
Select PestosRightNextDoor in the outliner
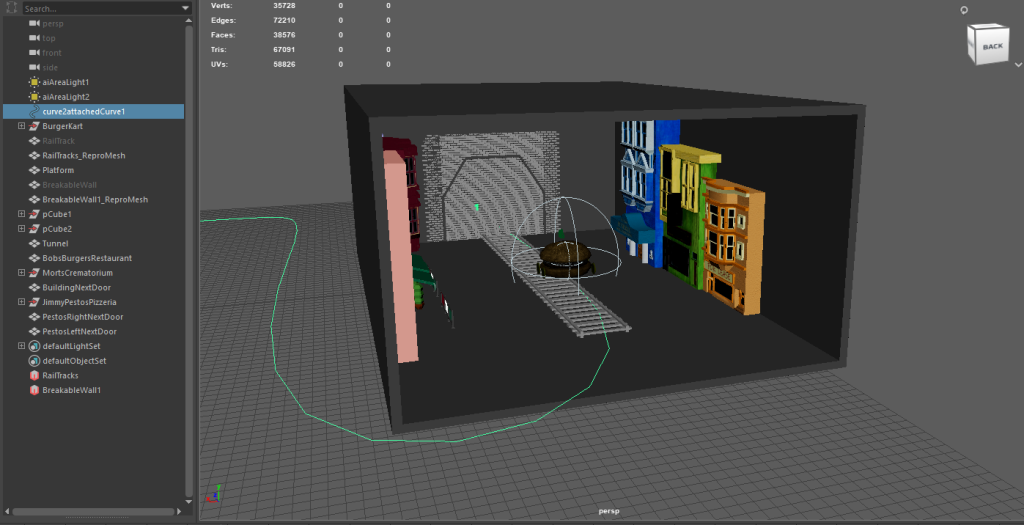click(x=82, y=316)
